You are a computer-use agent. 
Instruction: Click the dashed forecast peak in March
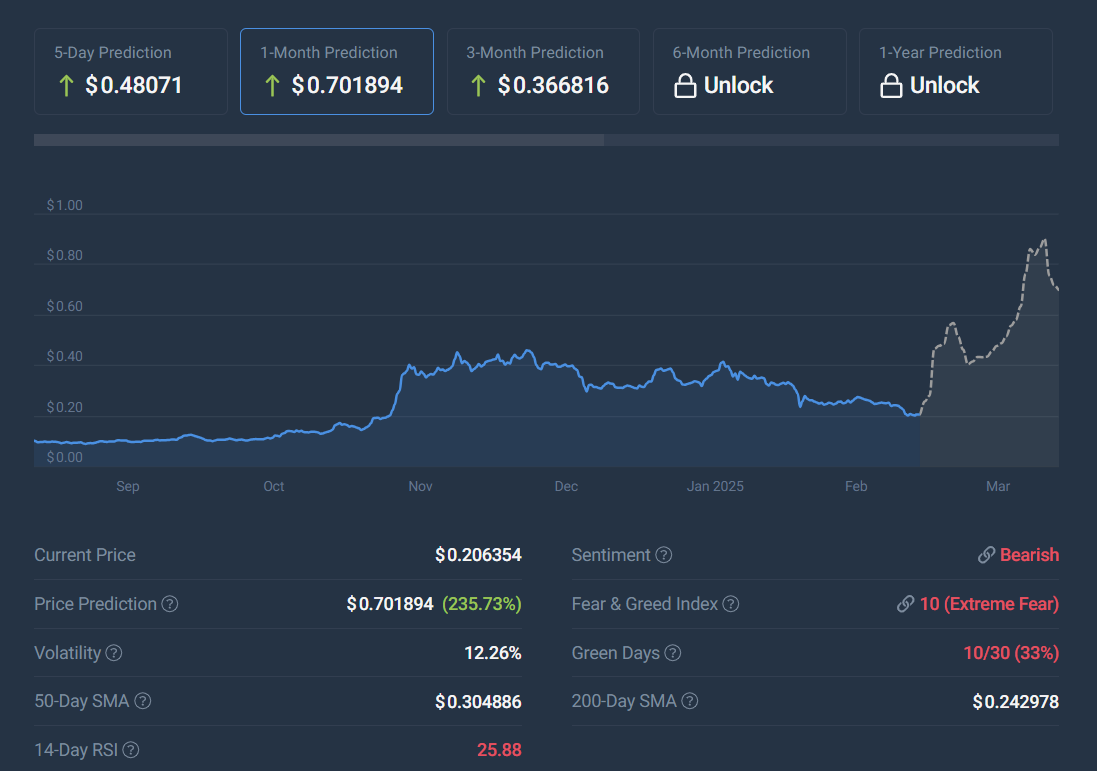click(x=1044, y=241)
